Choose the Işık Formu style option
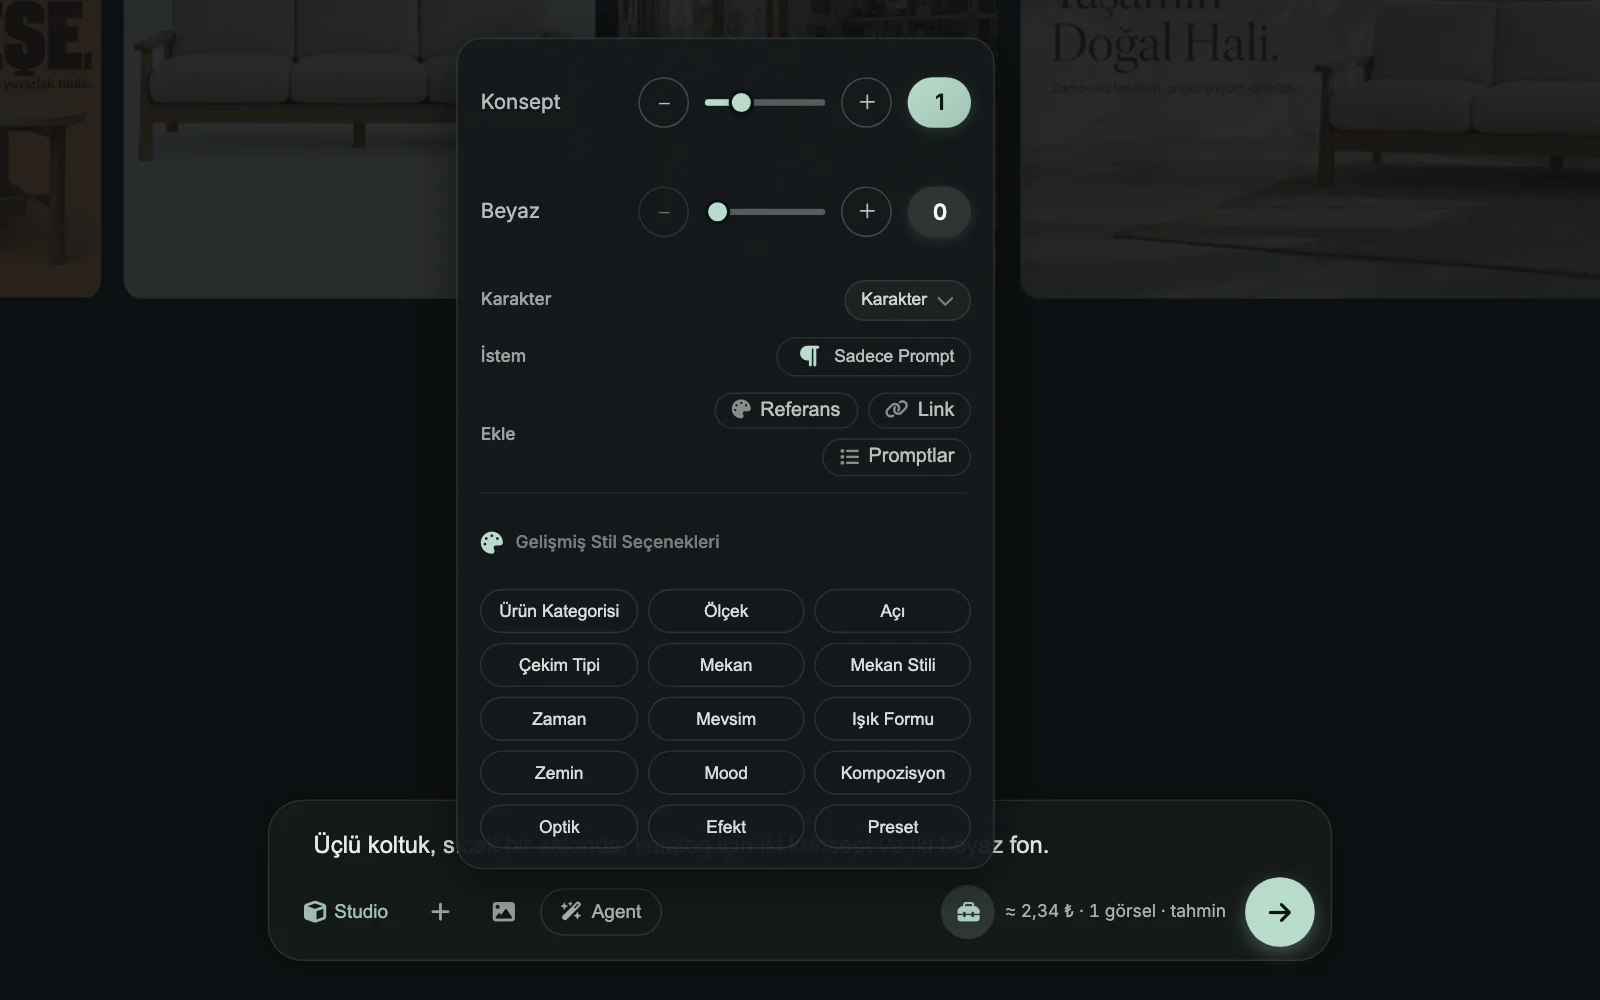1600x1000 pixels. pos(893,719)
